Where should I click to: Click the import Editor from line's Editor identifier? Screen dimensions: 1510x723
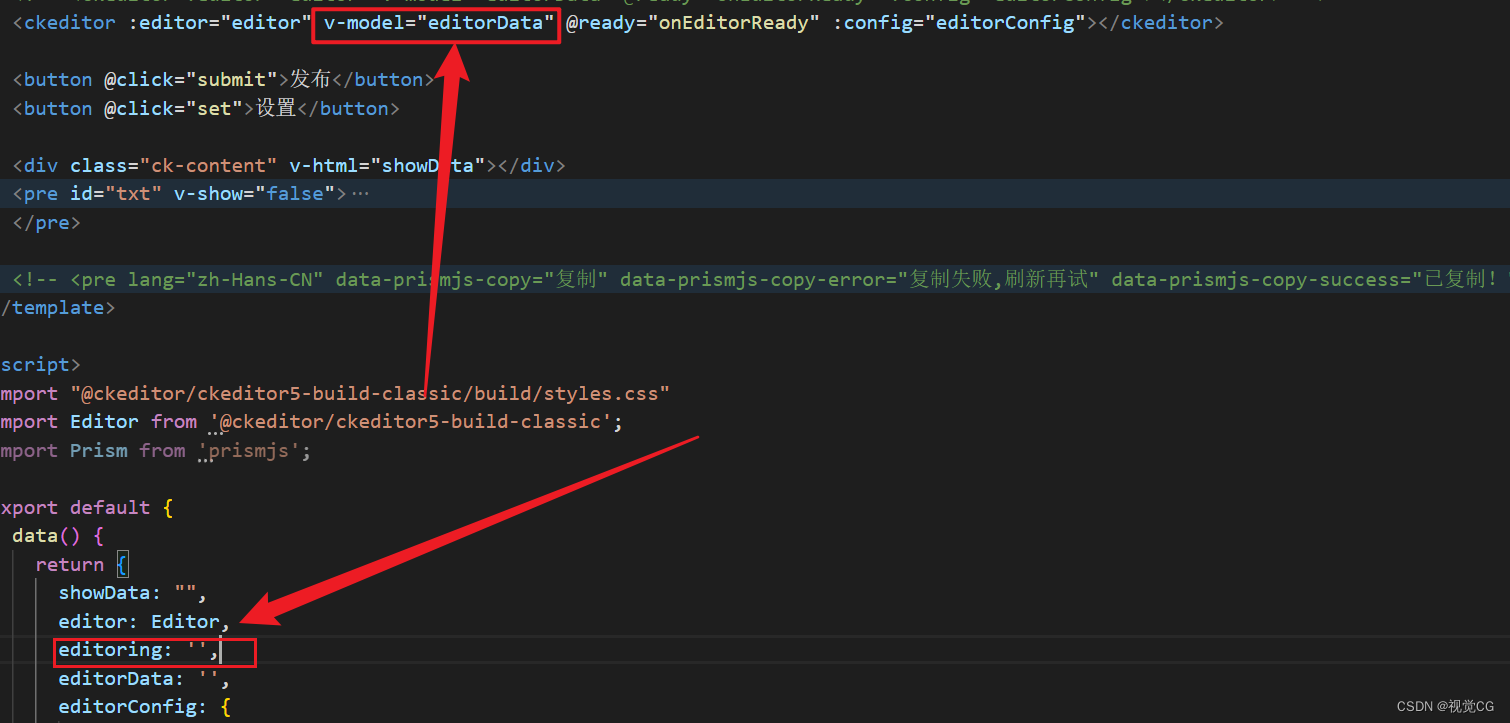tap(104, 422)
